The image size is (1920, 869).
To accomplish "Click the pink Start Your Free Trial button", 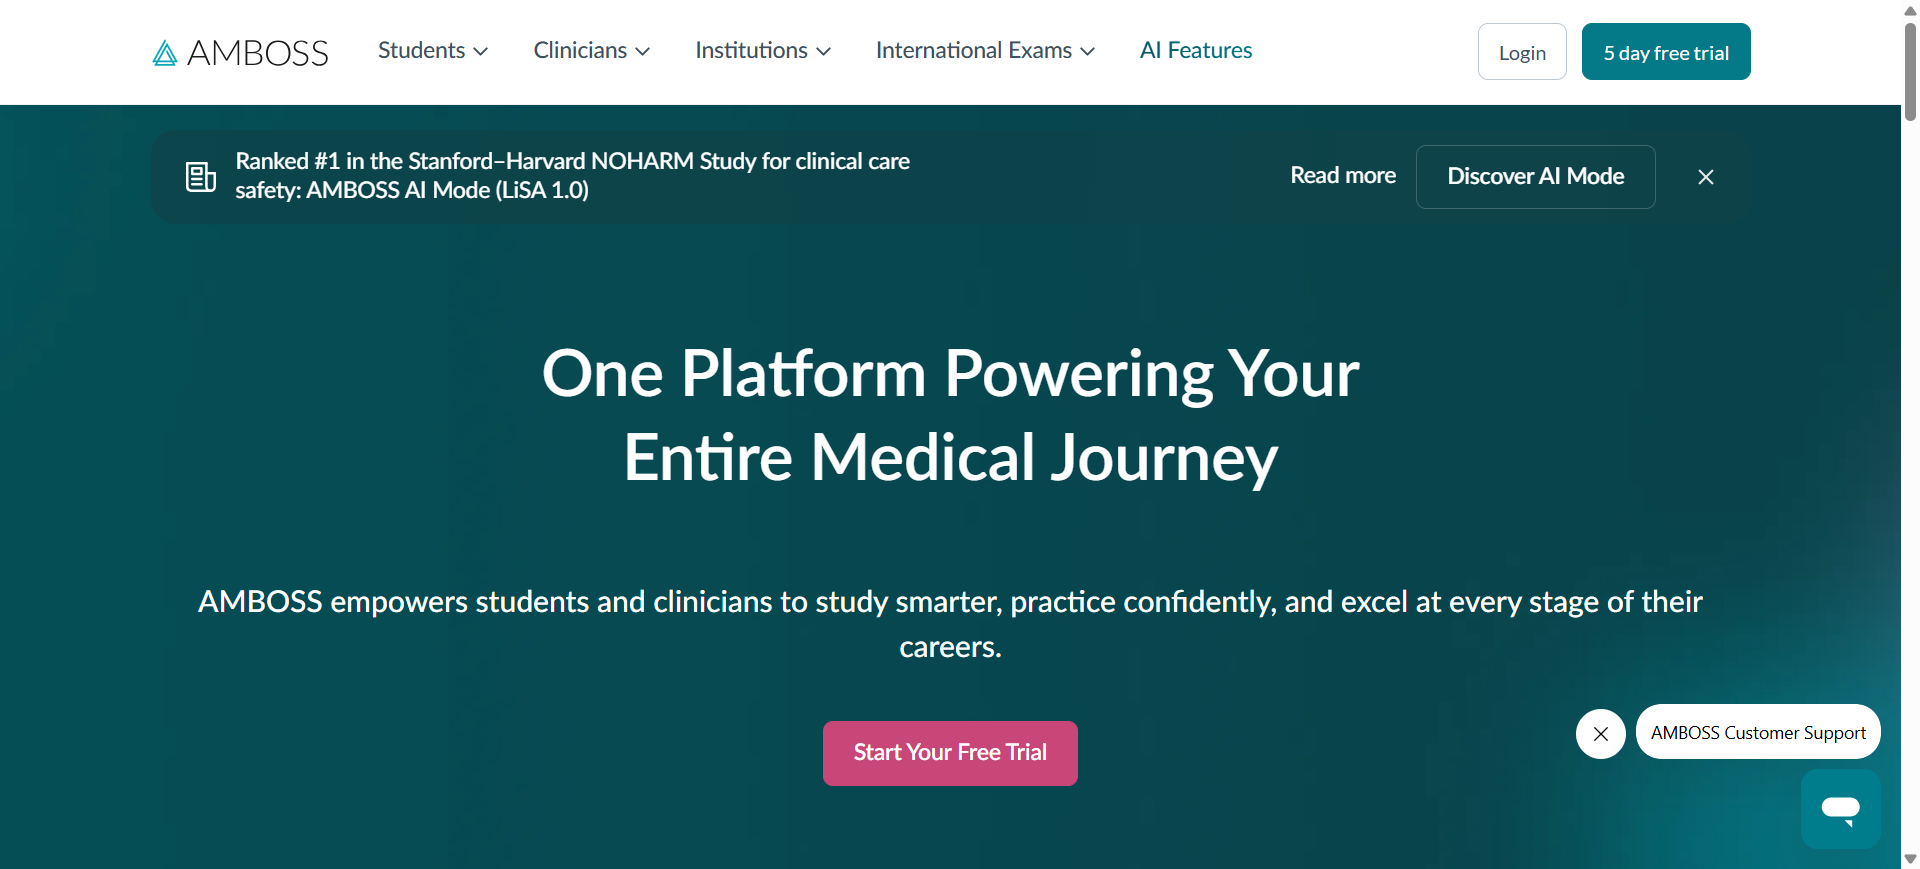I will pos(950,753).
